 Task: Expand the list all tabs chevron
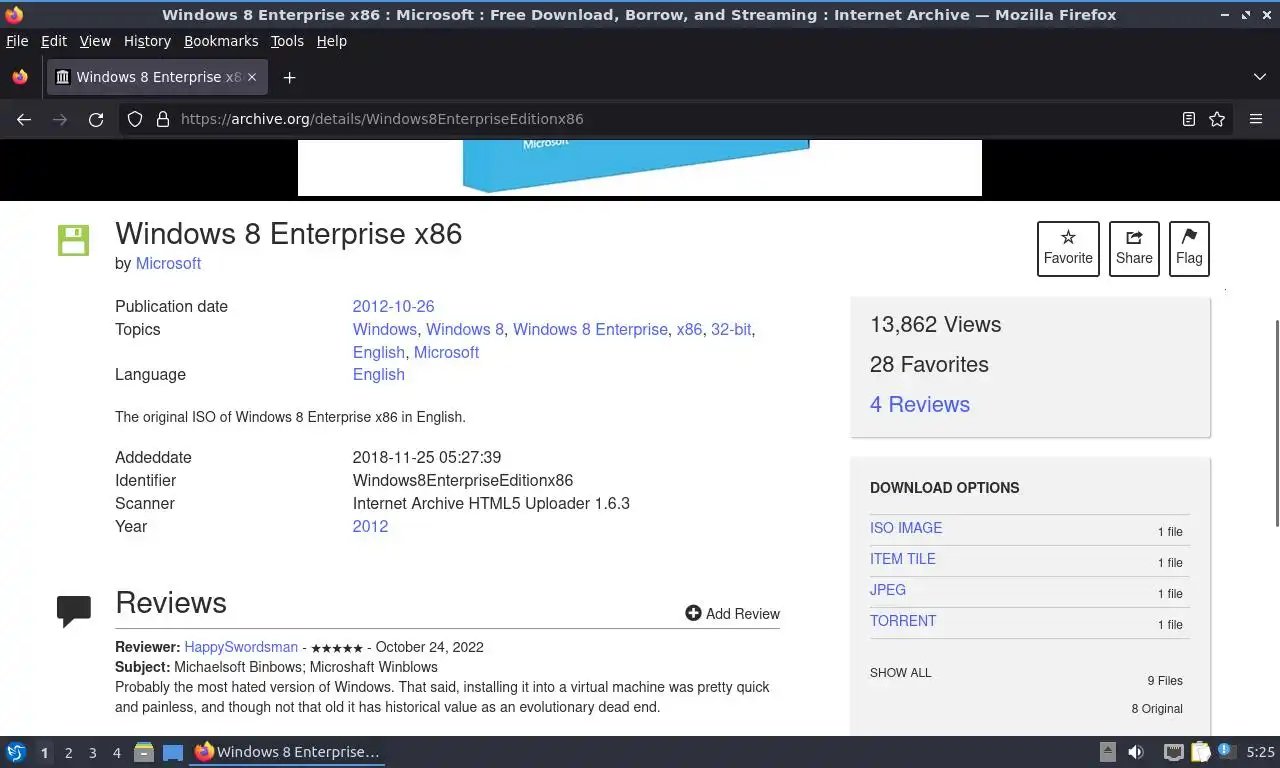pyautogui.click(x=1259, y=77)
